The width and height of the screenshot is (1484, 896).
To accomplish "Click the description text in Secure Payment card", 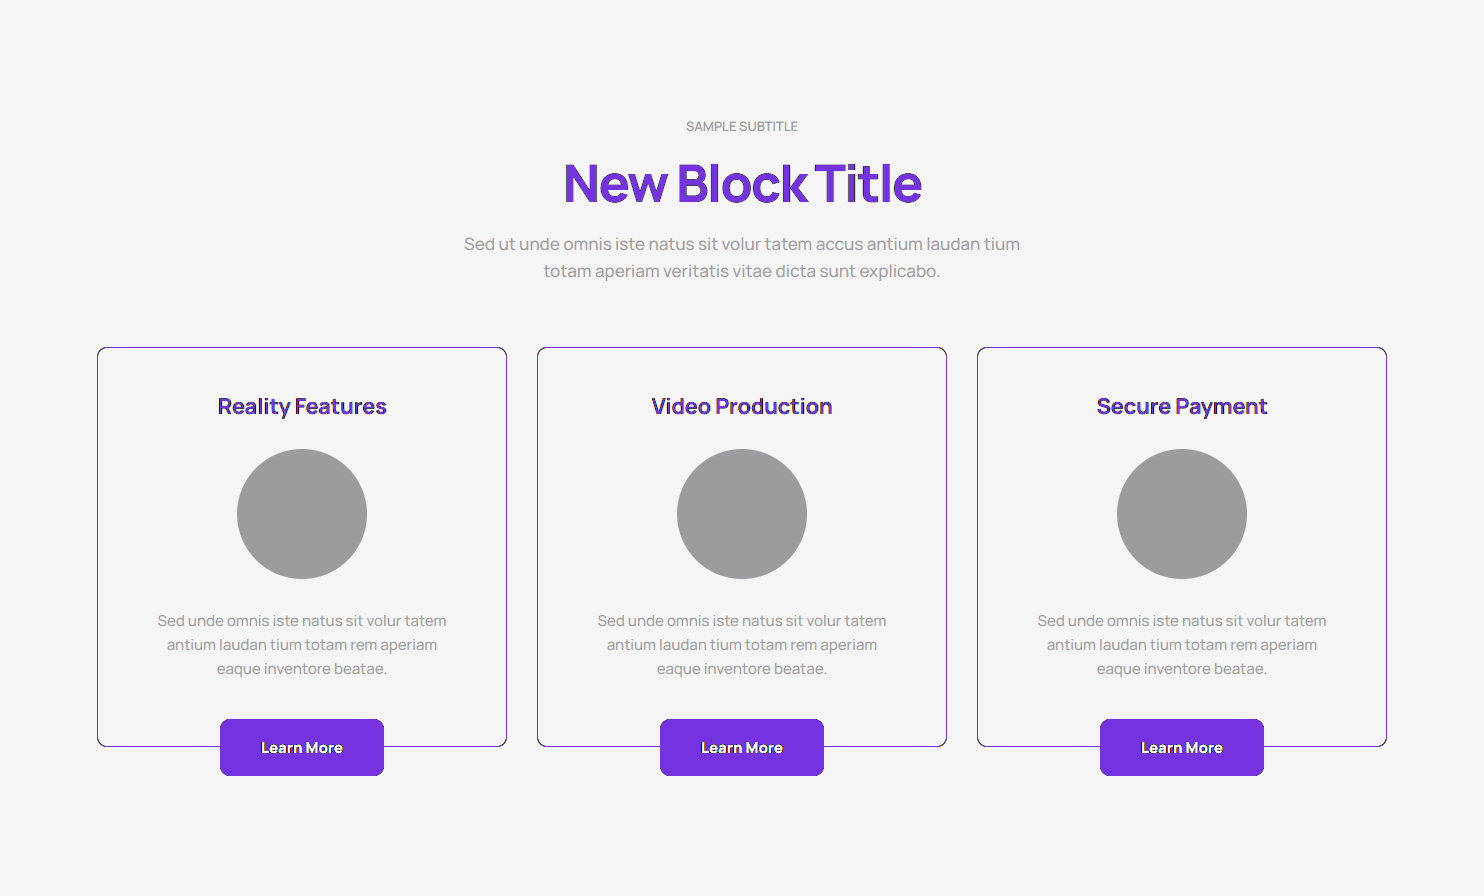I will tap(1182, 645).
